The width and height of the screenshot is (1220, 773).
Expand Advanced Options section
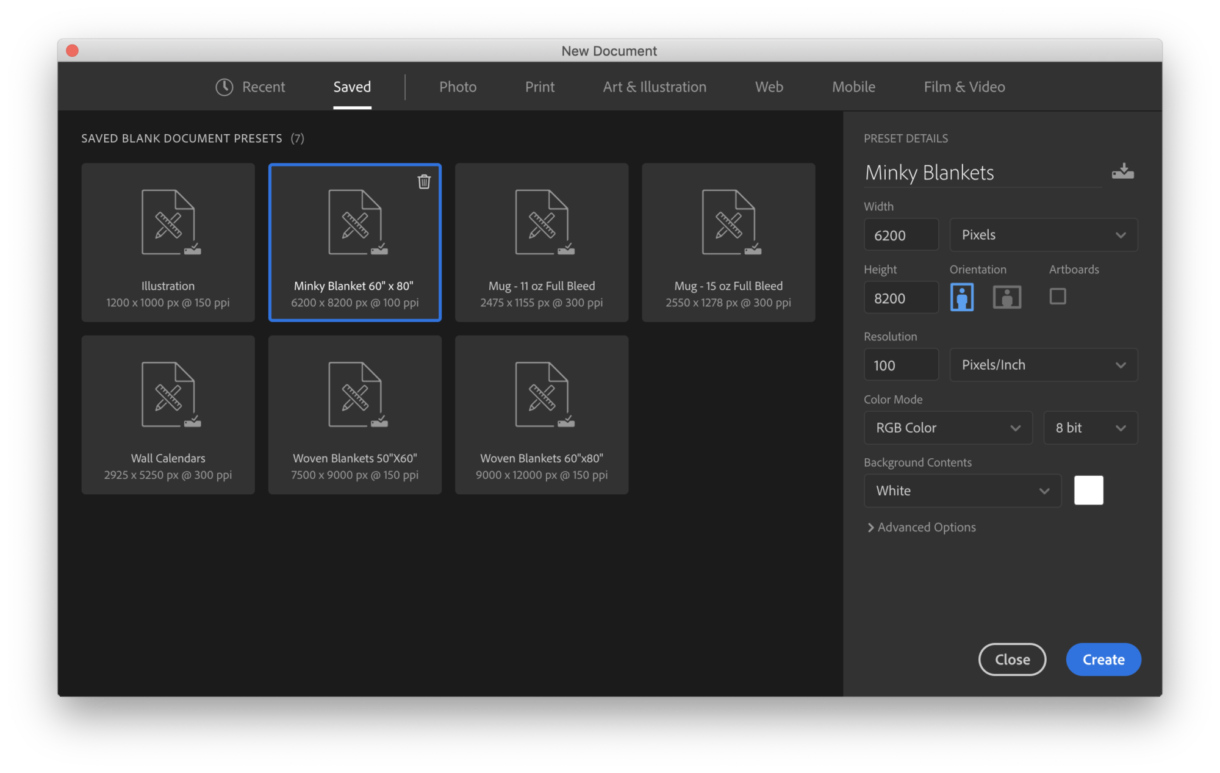click(x=921, y=527)
